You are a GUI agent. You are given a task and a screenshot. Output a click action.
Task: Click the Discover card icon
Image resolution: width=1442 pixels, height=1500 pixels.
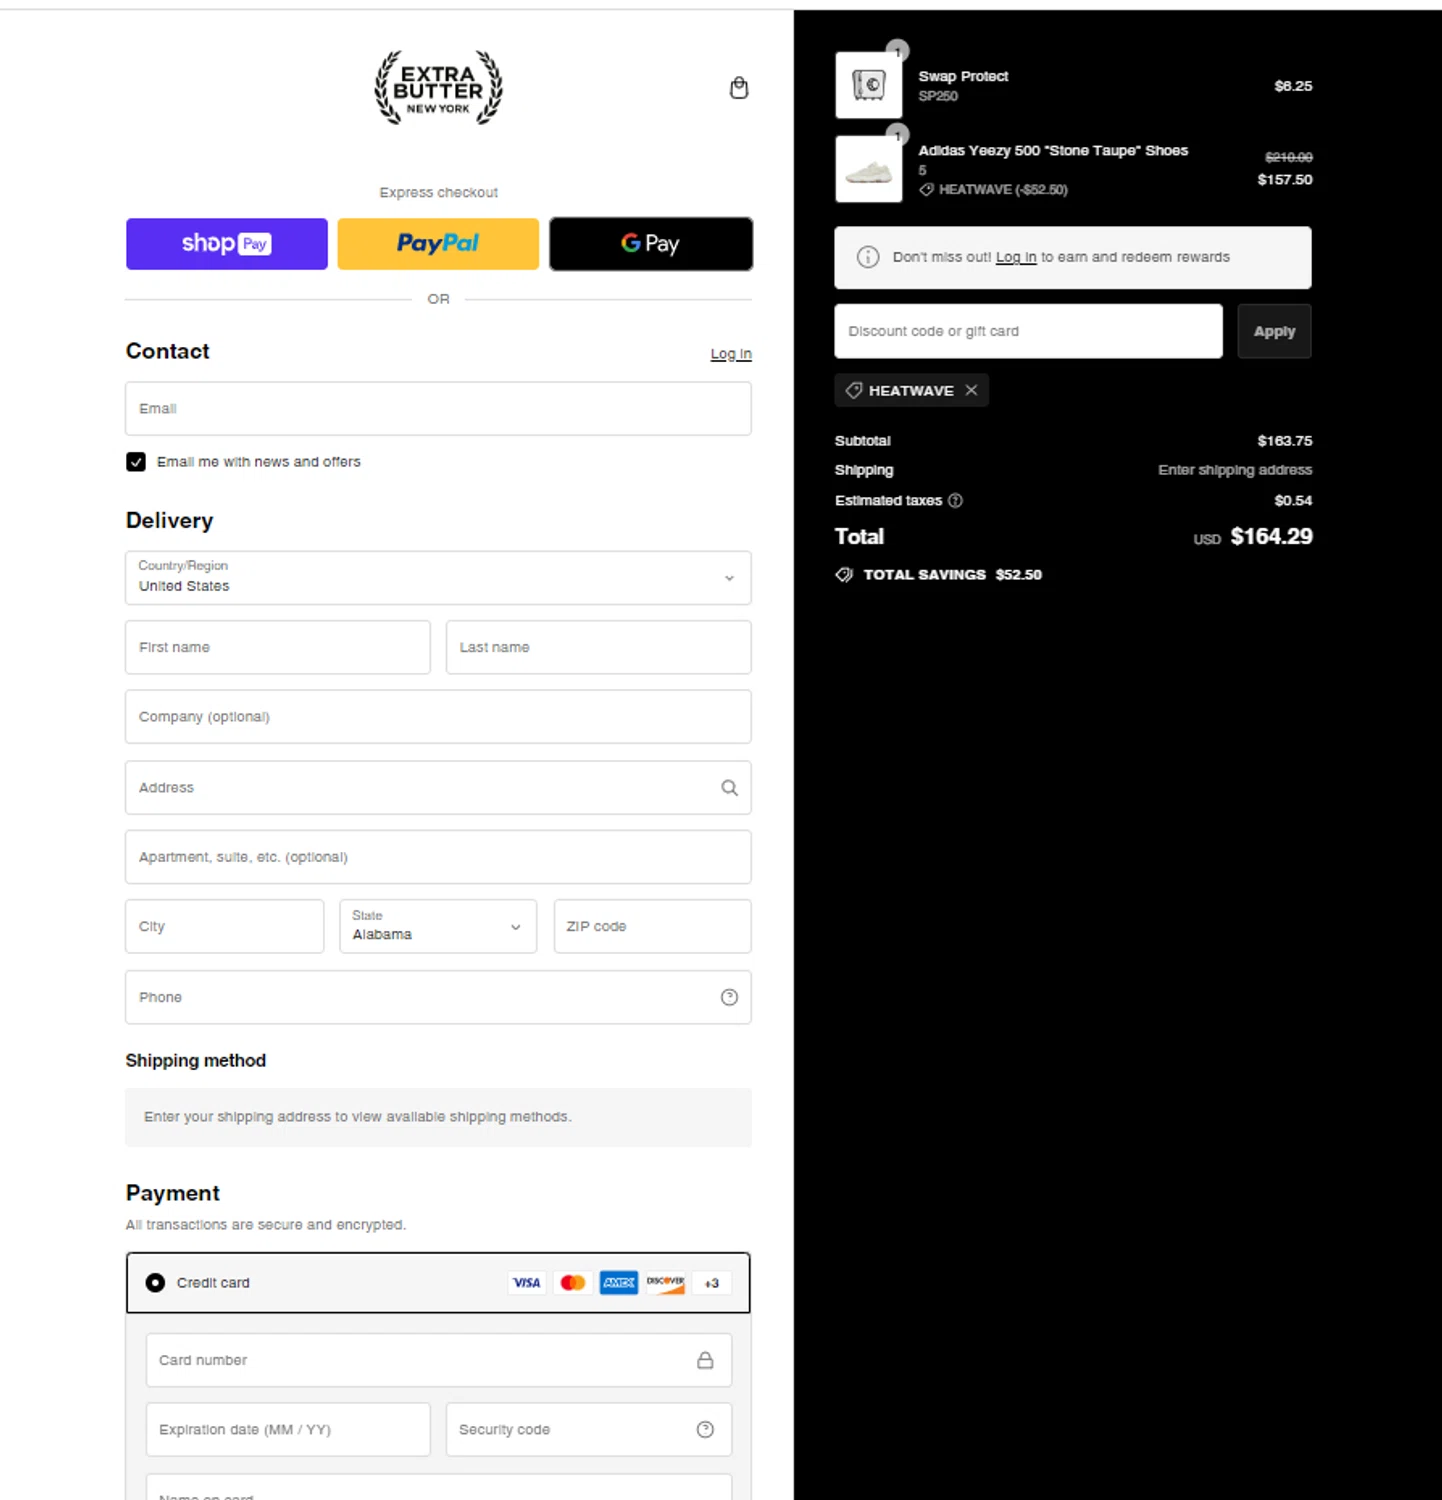coord(665,1283)
